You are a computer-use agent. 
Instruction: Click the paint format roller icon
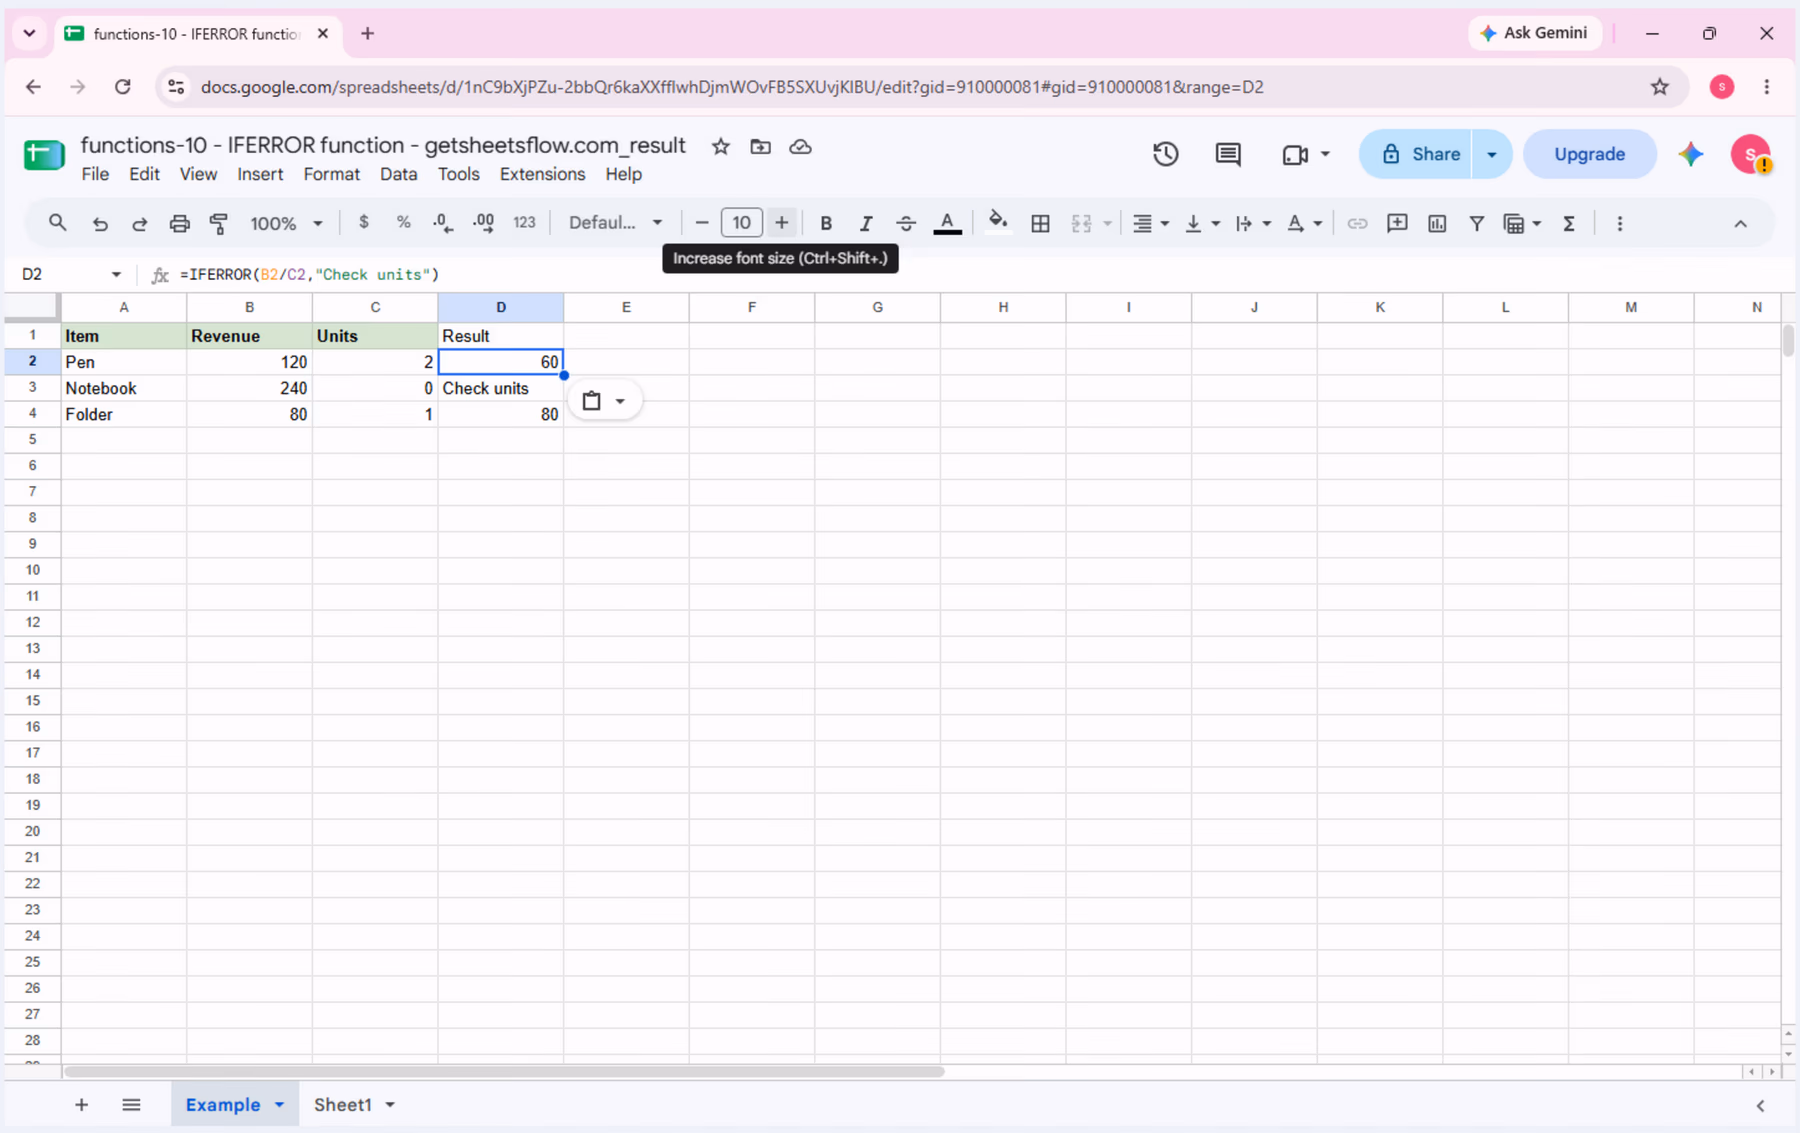[x=219, y=223]
